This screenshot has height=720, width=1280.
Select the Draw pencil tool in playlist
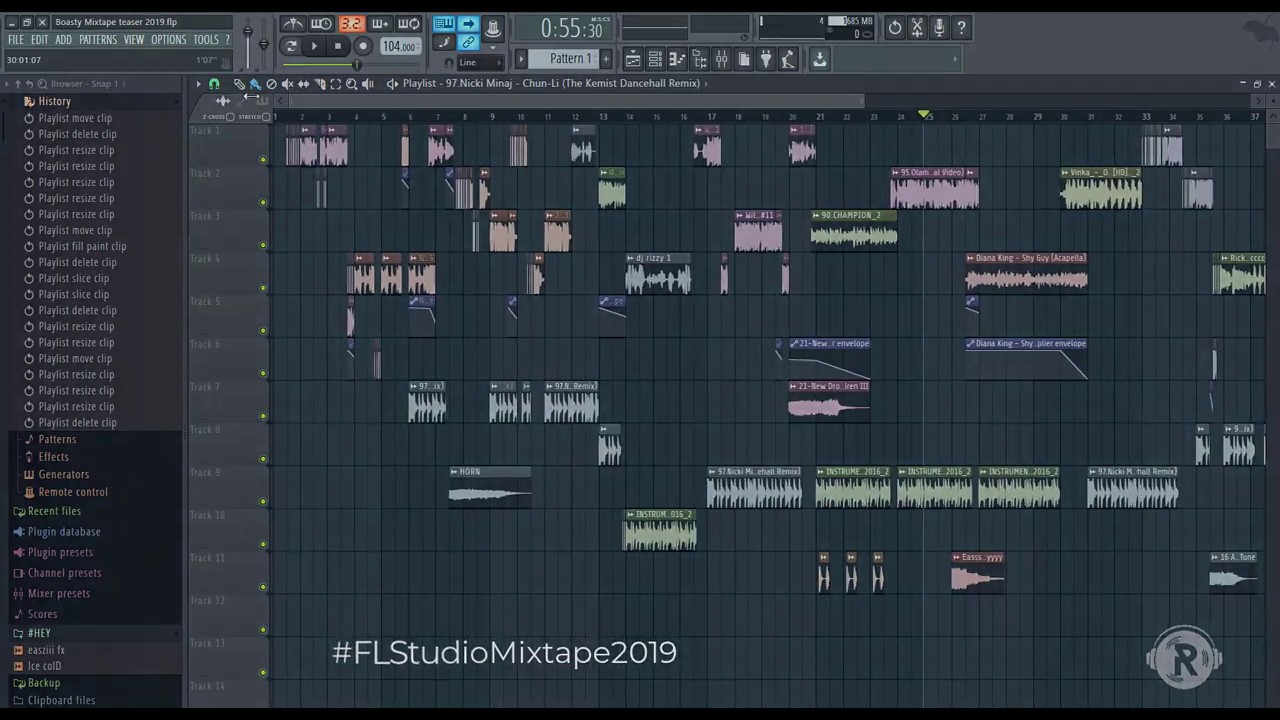pos(239,84)
